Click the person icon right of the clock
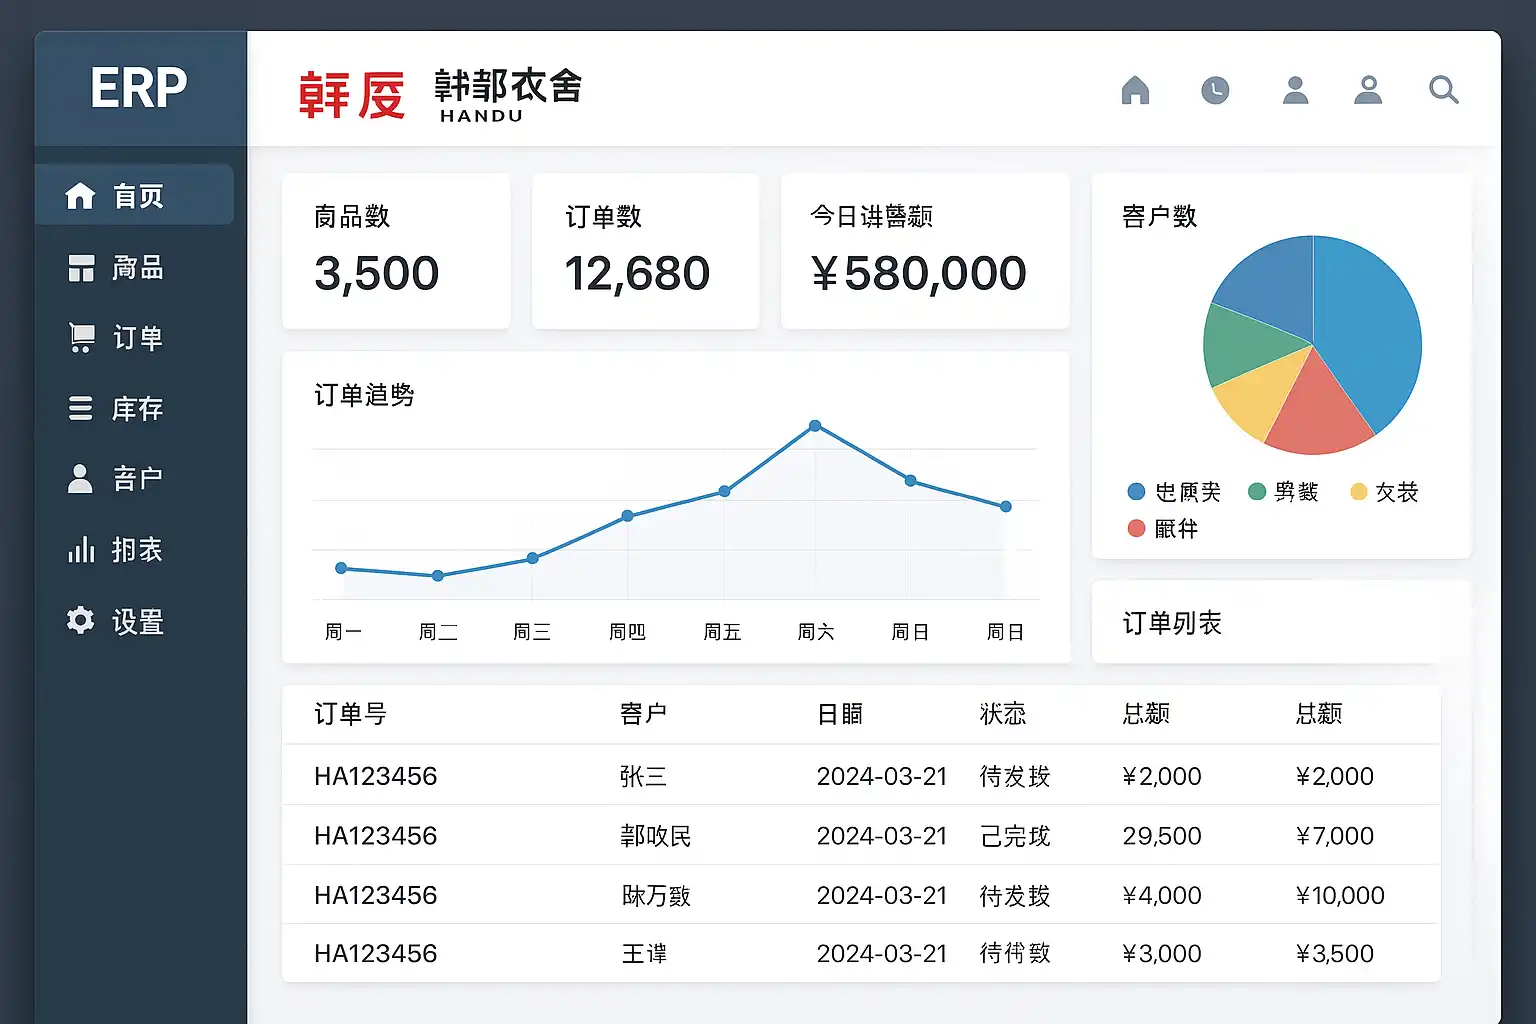 click(1295, 91)
